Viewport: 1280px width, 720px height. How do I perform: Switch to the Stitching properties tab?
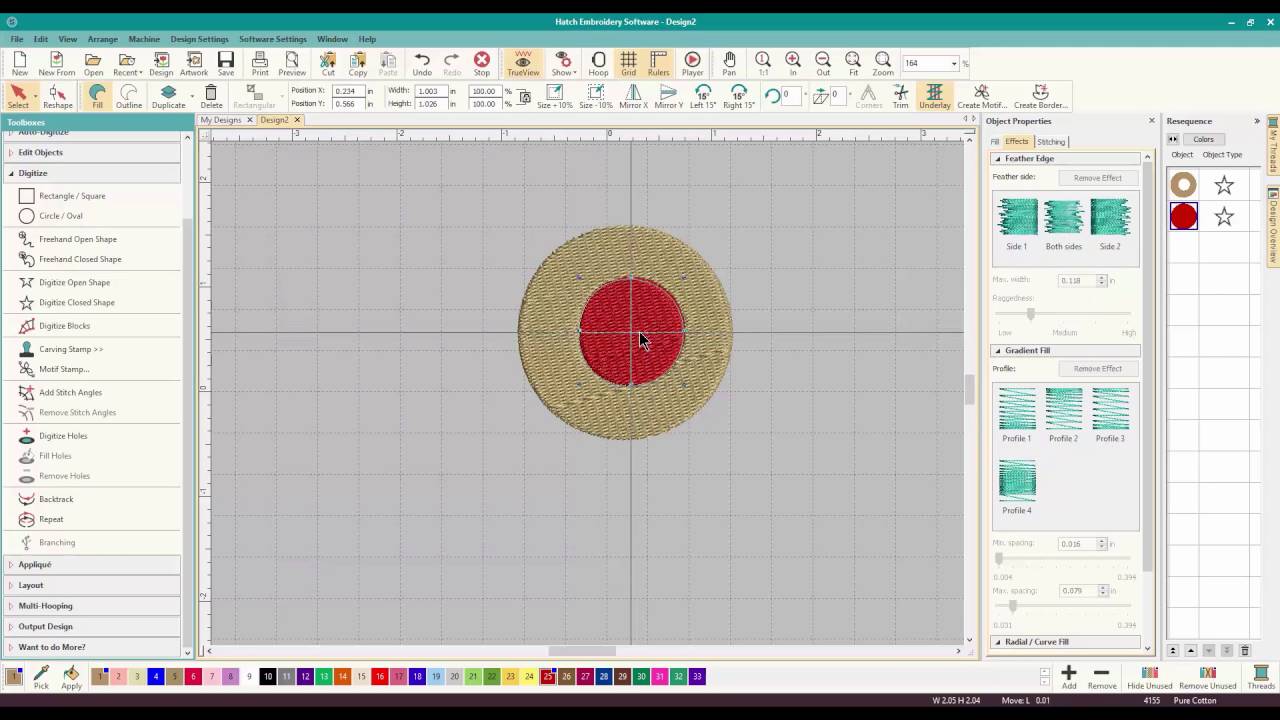(x=1051, y=141)
